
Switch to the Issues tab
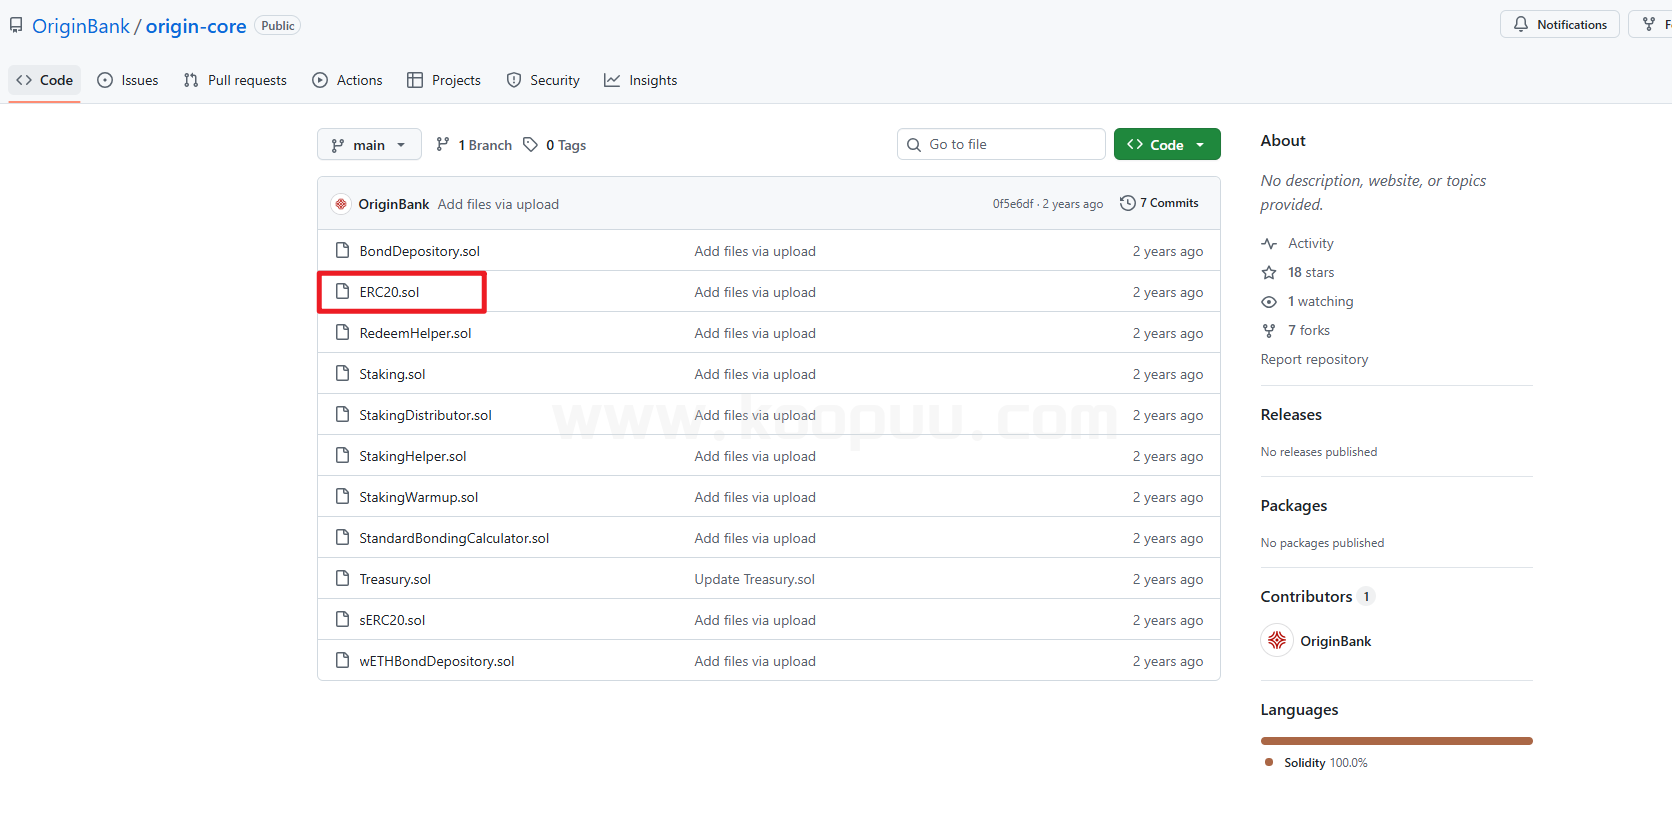pyautogui.click(x=128, y=80)
